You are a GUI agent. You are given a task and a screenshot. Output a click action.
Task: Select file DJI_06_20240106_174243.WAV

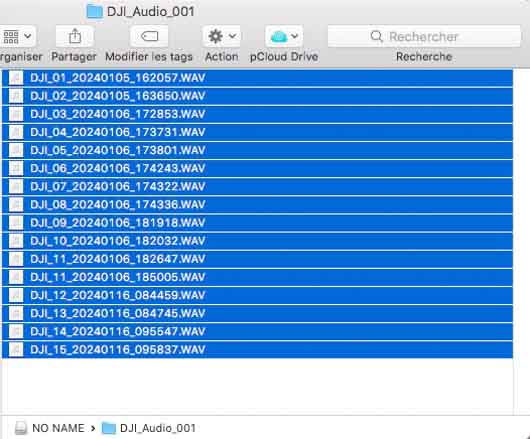[257, 169]
